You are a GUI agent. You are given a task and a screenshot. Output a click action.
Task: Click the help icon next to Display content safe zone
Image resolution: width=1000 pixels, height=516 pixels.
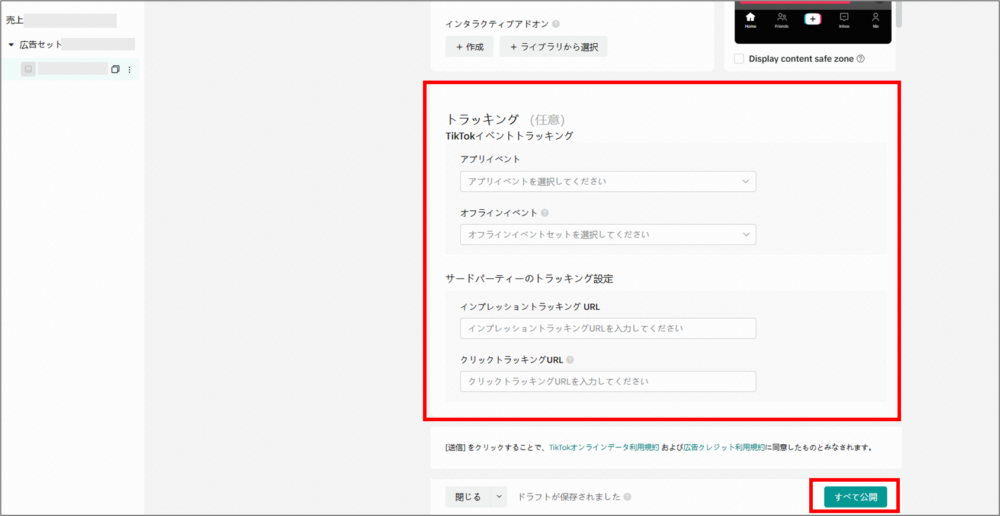(x=860, y=59)
